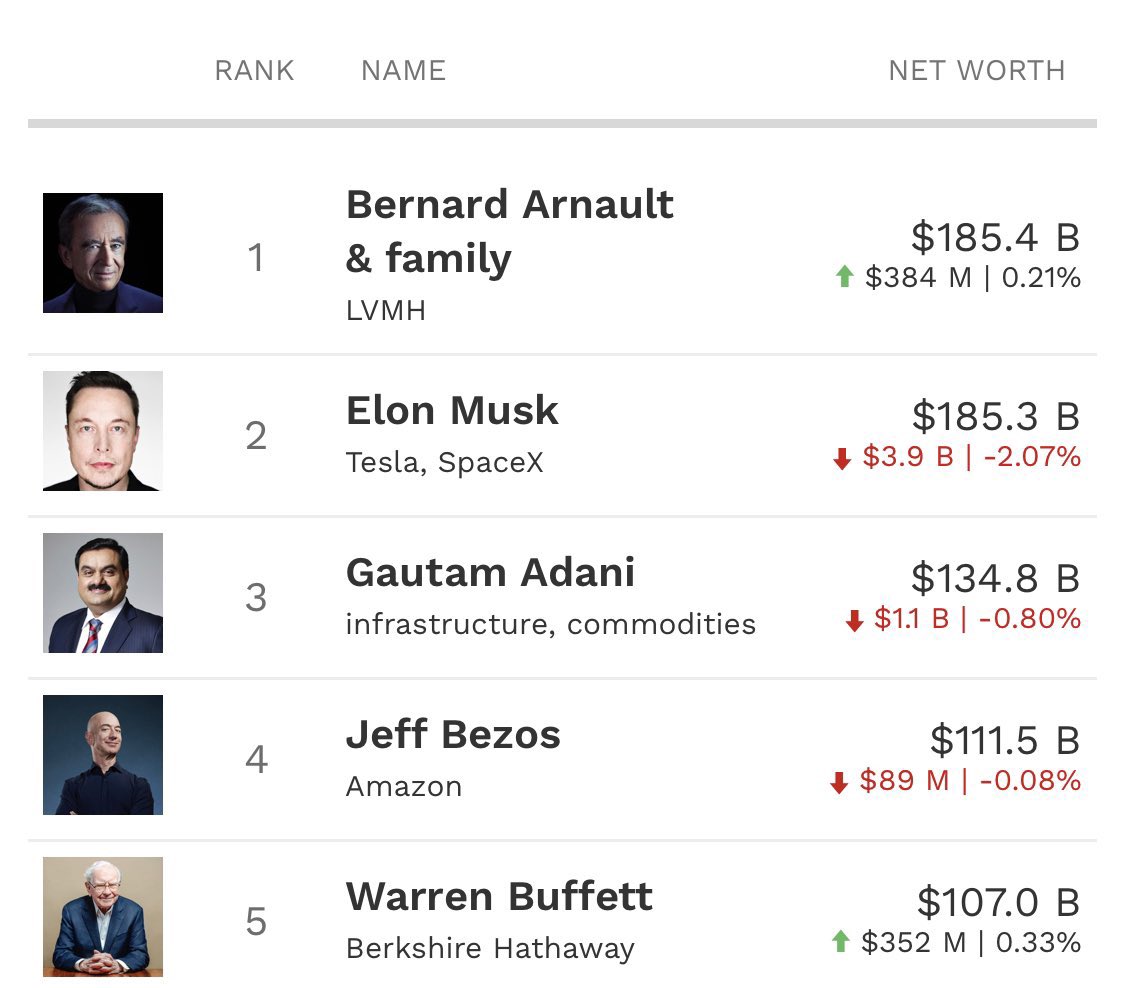Click the rank number 3 entry
The width and height of the screenshot is (1125, 988).
click(x=256, y=598)
